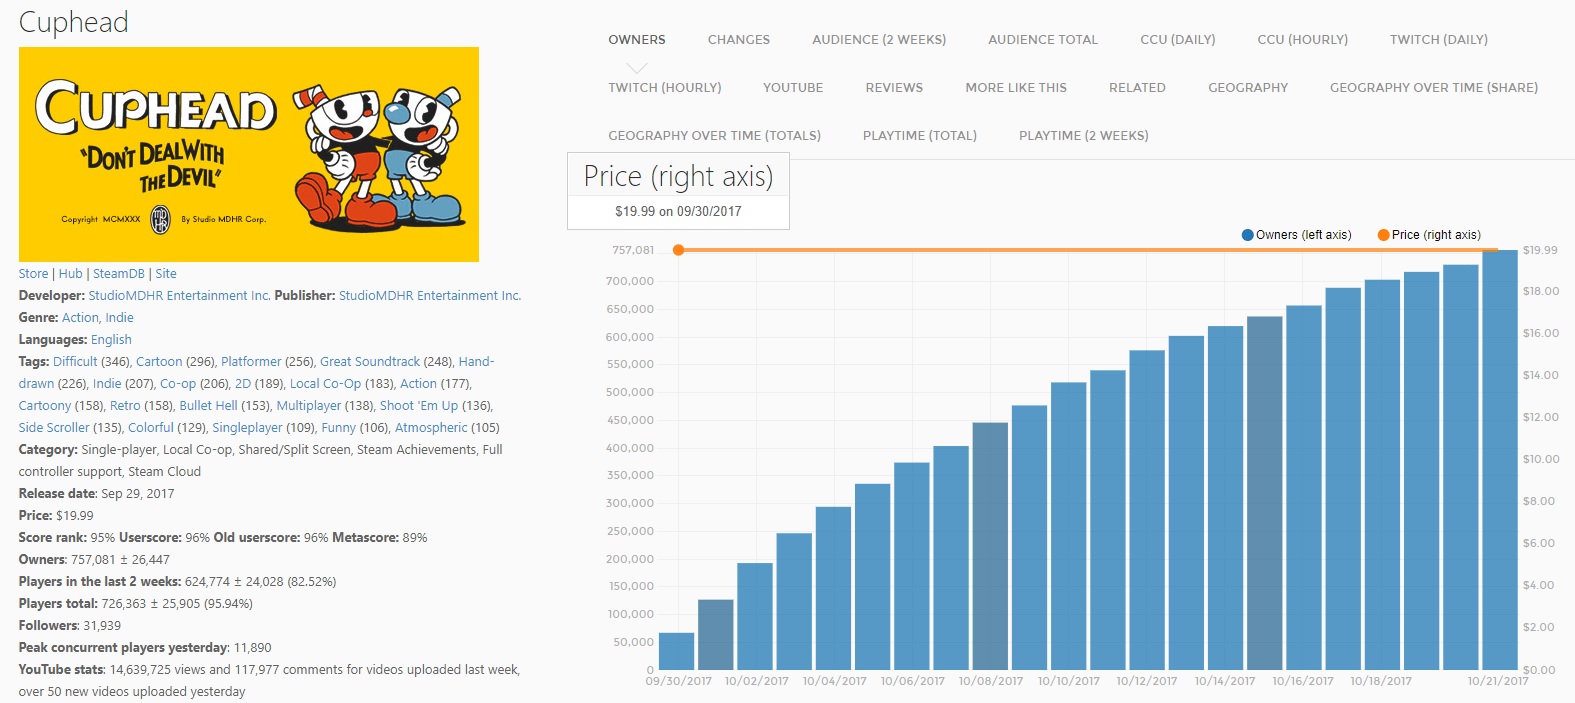1575x703 pixels.
Task: Open the Cartoony tag
Action: tap(45, 406)
